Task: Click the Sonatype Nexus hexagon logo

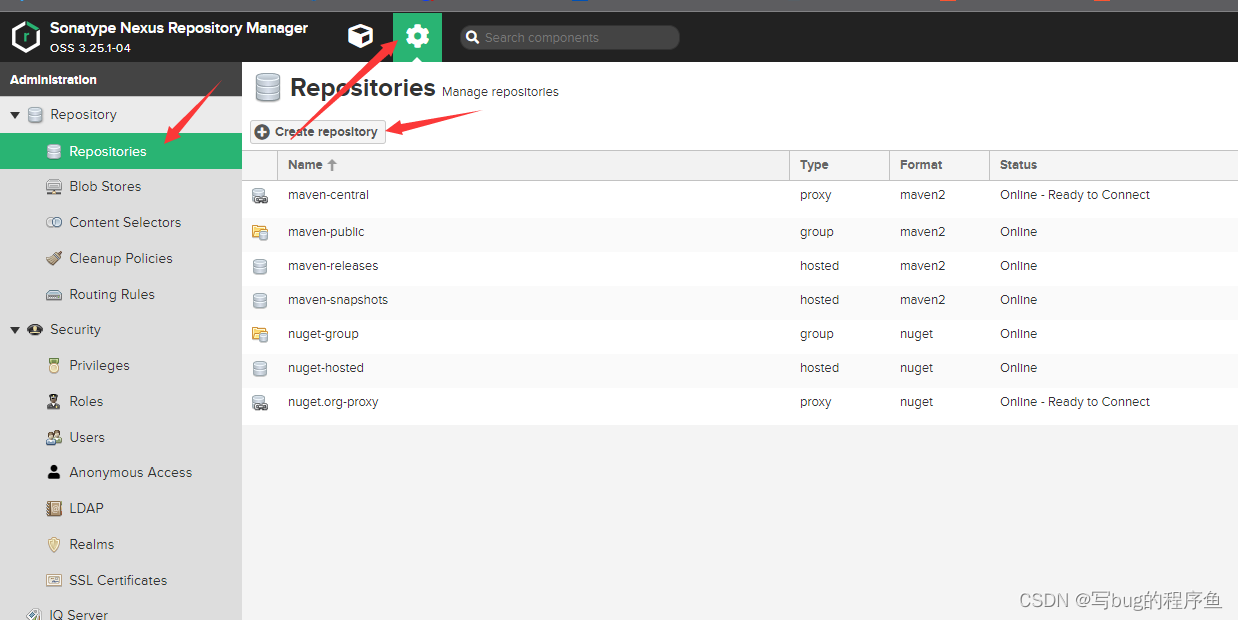Action: pos(26,38)
